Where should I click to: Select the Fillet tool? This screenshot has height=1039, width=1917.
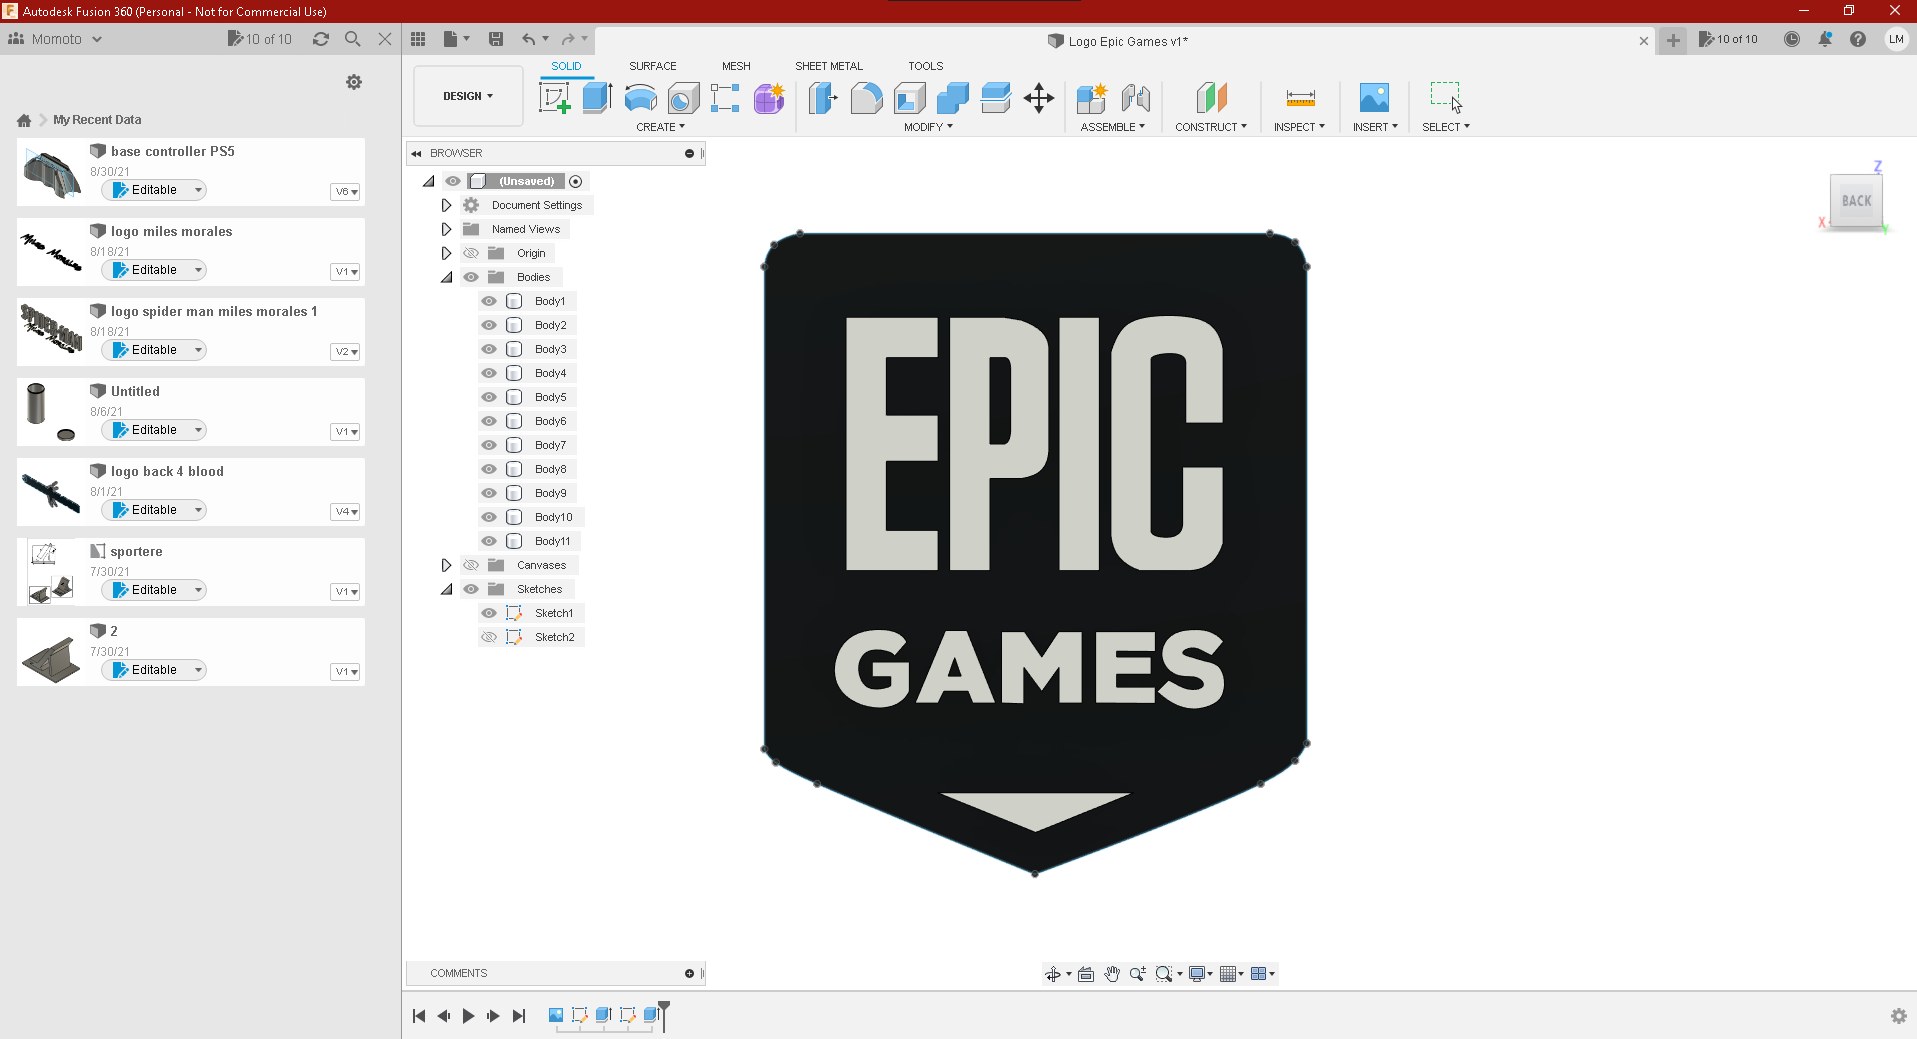[x=866, y=98]
